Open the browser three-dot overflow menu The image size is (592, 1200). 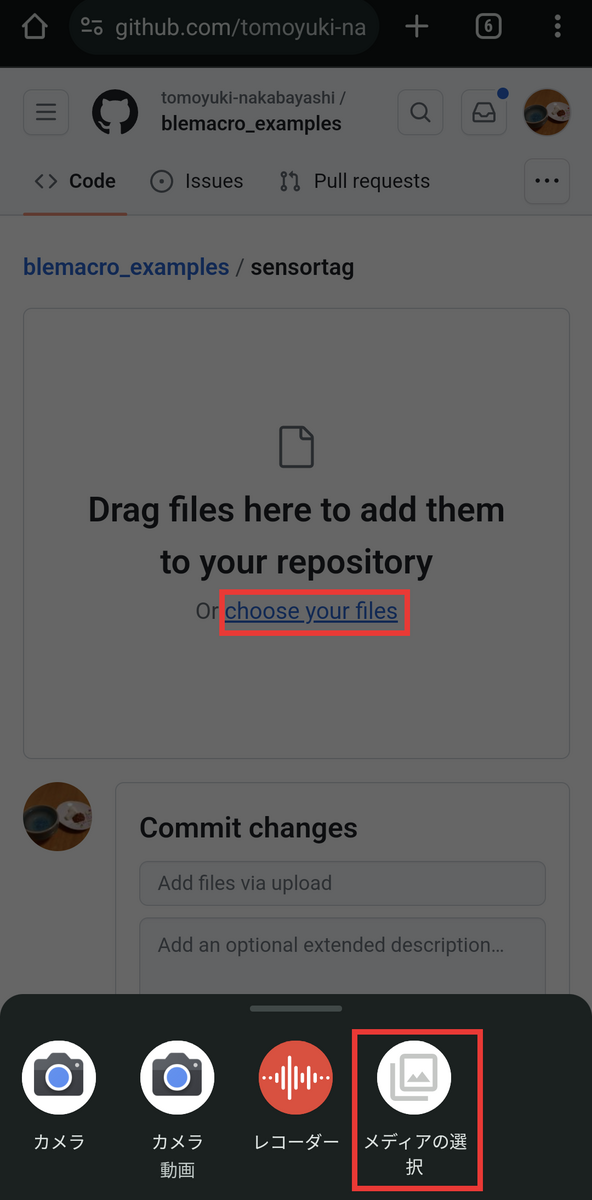click(x=558, y=27)
